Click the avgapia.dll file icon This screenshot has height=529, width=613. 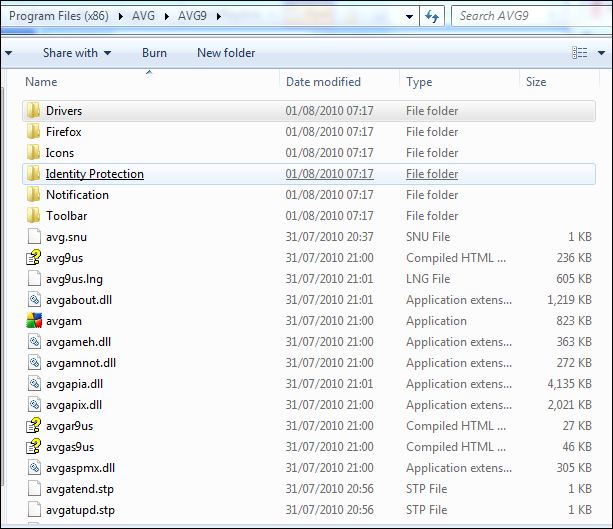coord(34,384)
